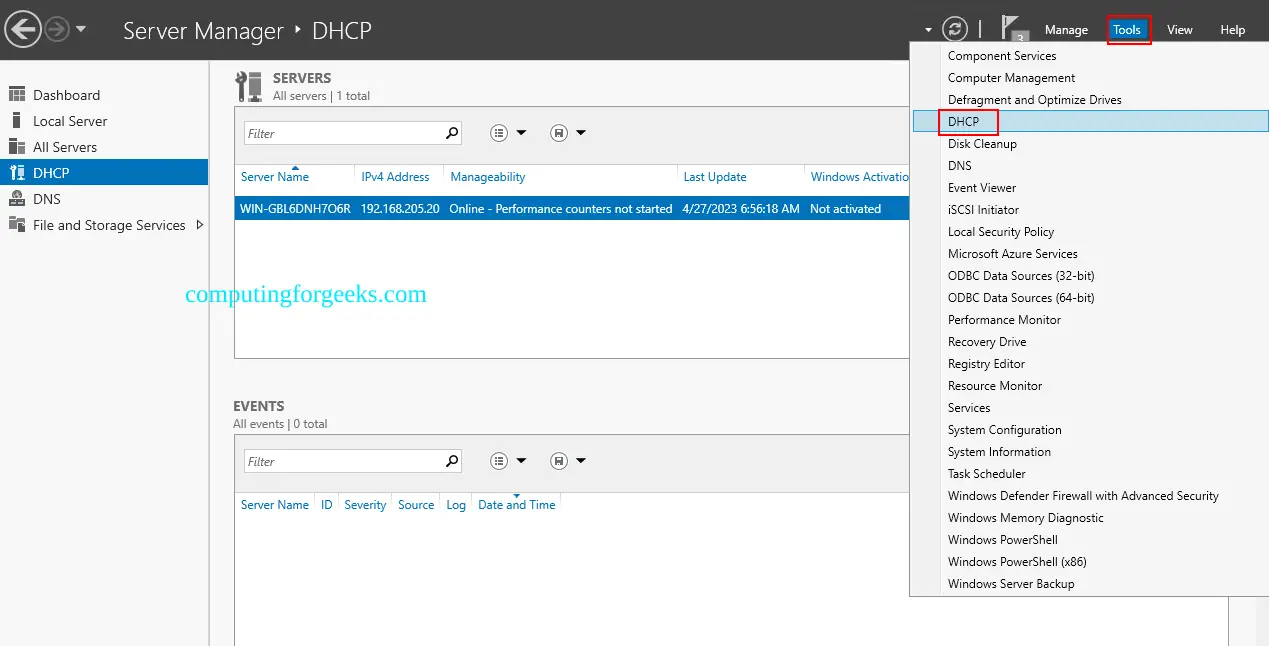The width and height of the screenshot is (1269, 646).
Task: Select Local Server in the navigation pane
Action: pos(69,120)
